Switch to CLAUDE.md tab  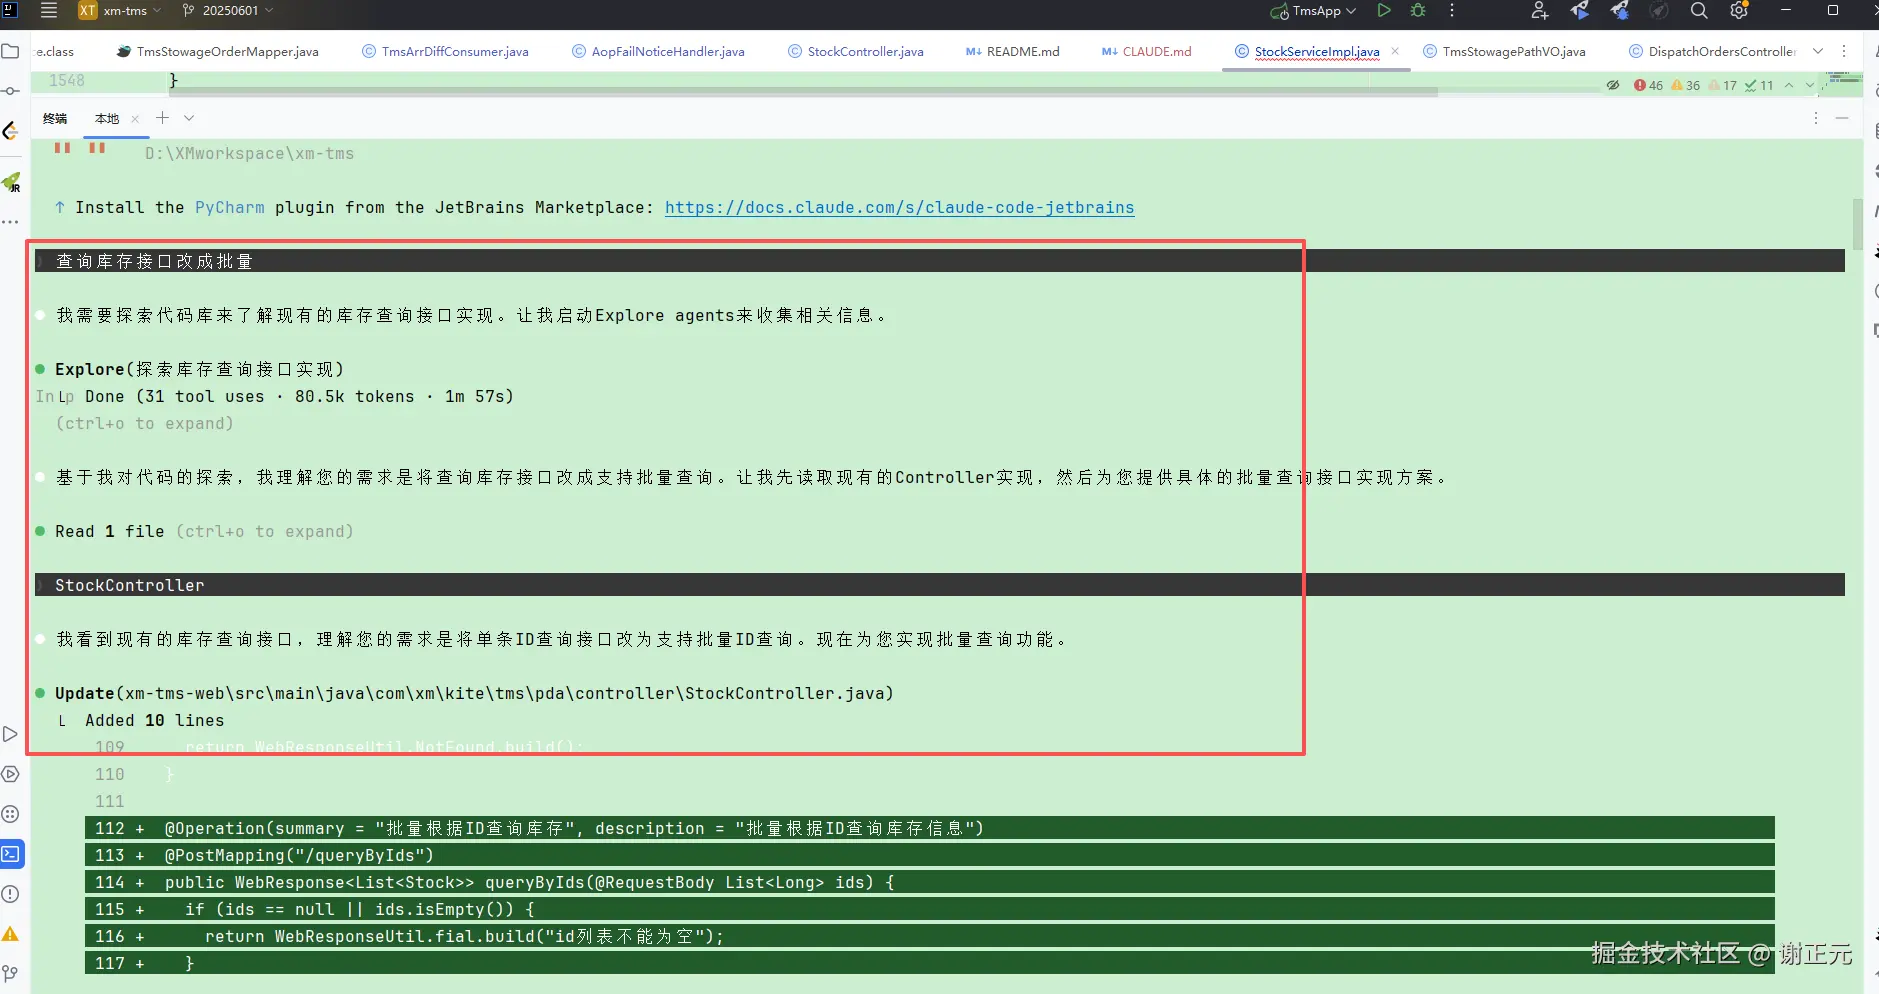1146,52
